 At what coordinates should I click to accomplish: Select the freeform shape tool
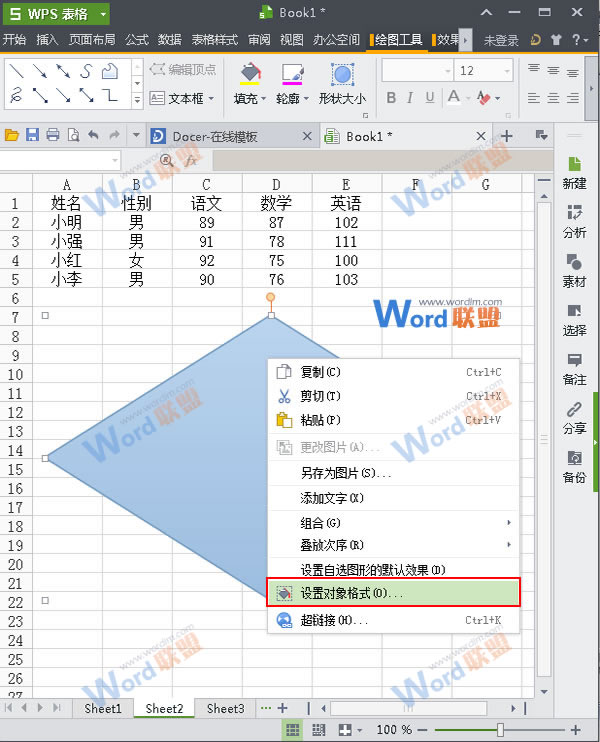pos(110,71)
